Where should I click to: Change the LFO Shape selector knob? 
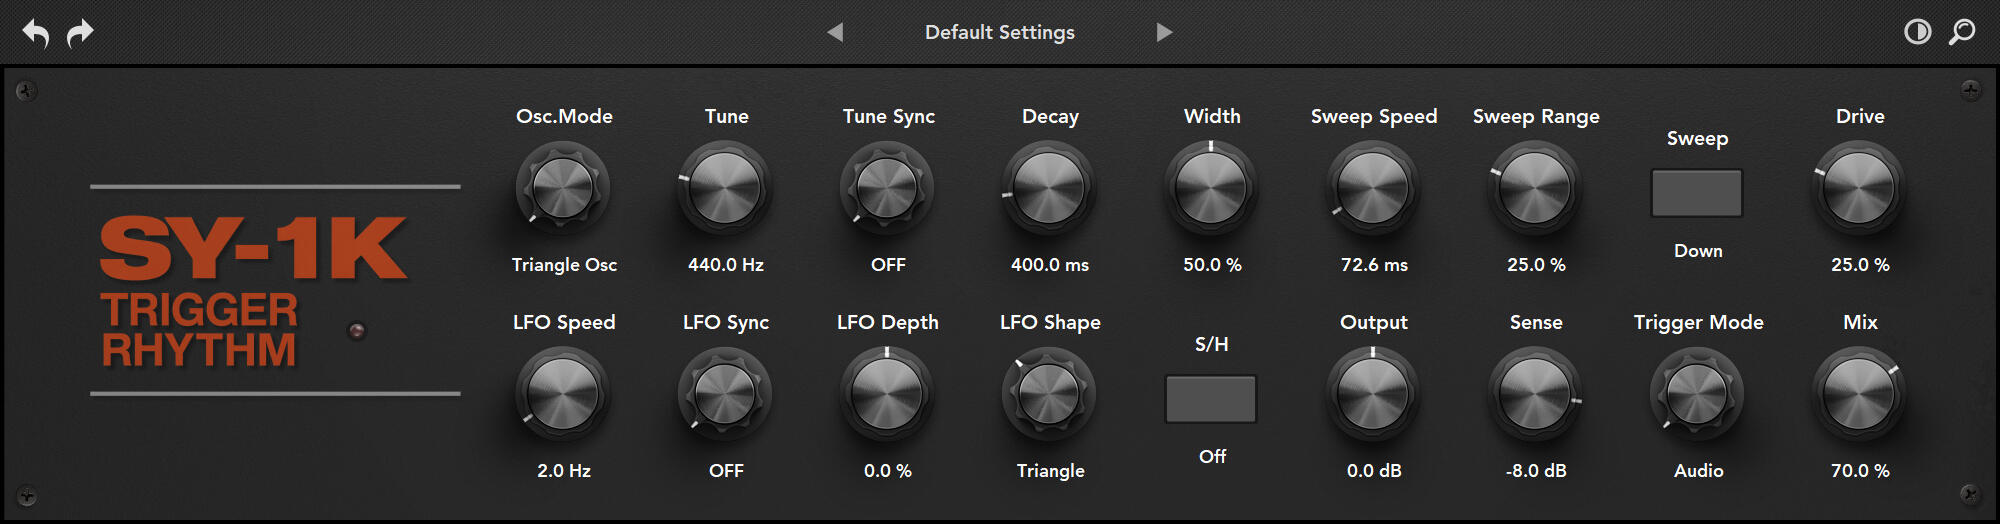pyautogui.click(x=1049, y=394)
